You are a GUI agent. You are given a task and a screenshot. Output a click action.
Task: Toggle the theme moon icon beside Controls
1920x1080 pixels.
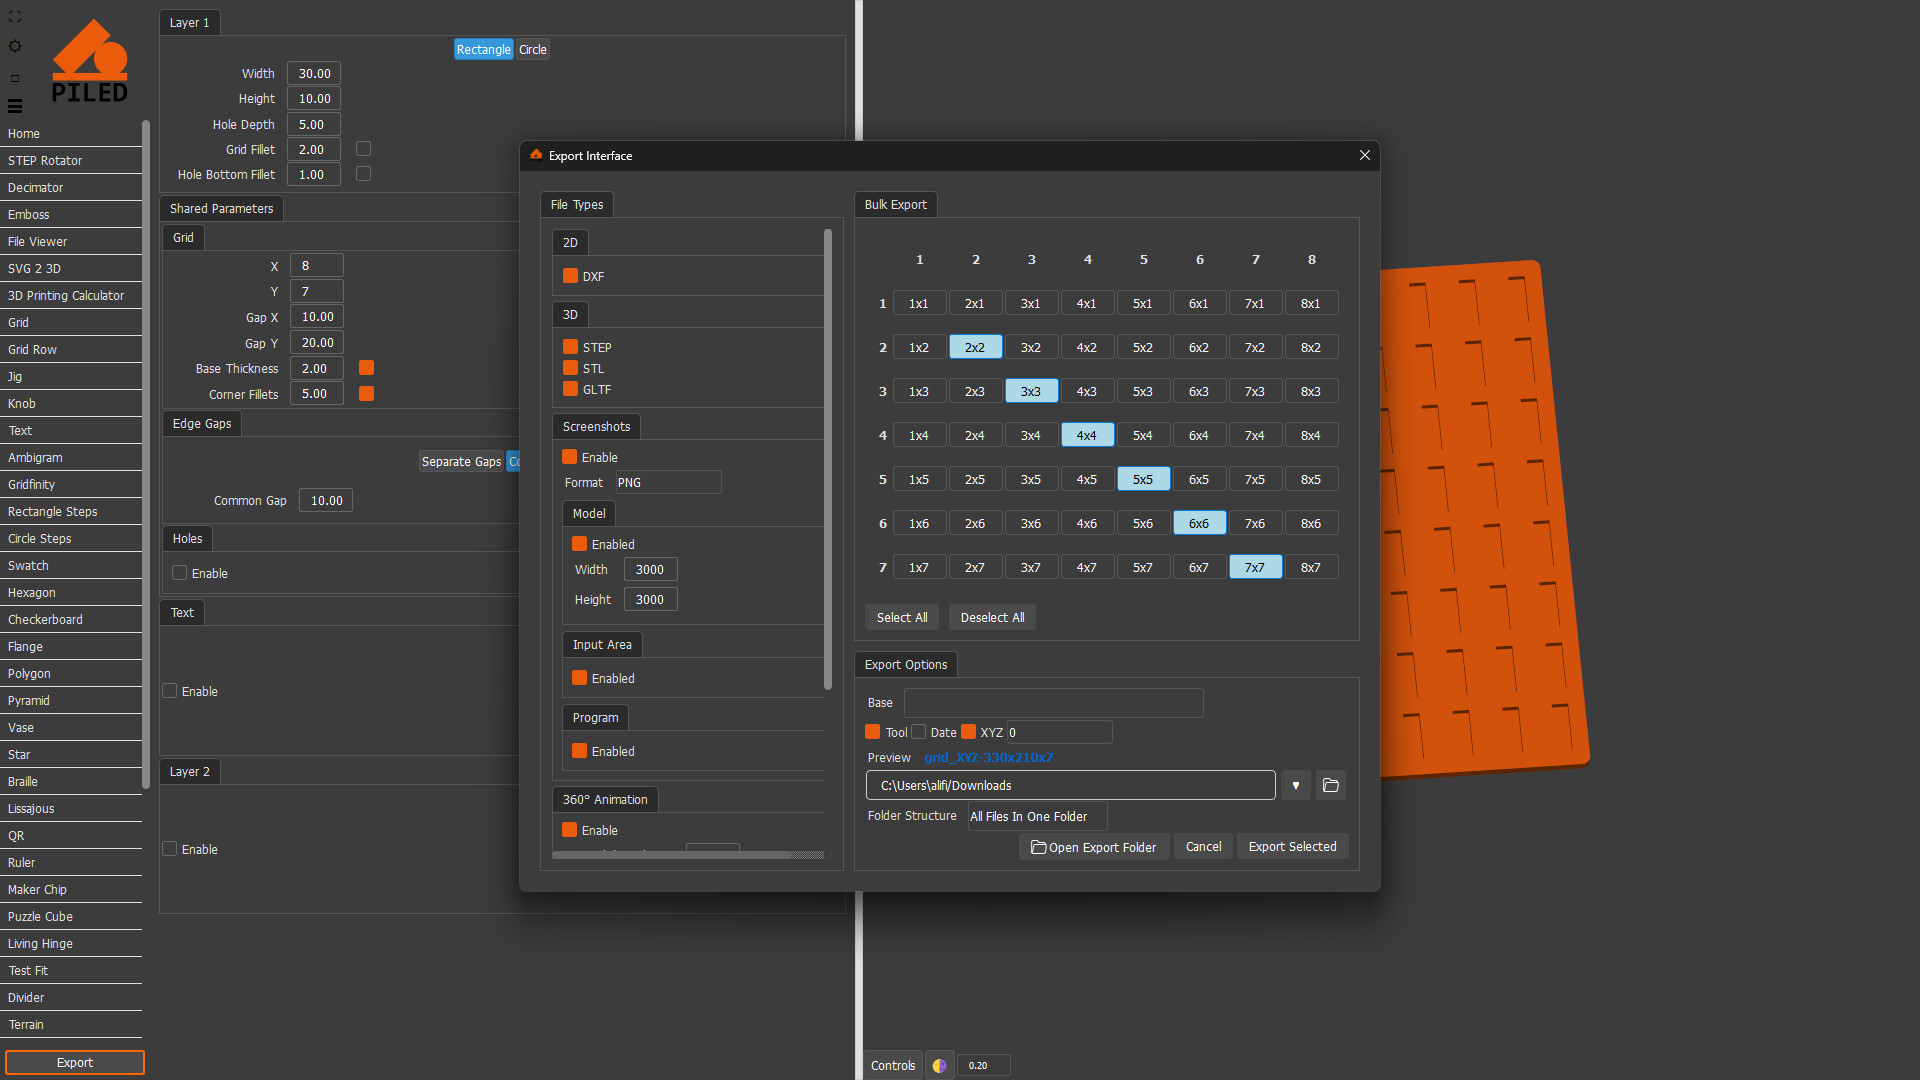[939, 1065]
